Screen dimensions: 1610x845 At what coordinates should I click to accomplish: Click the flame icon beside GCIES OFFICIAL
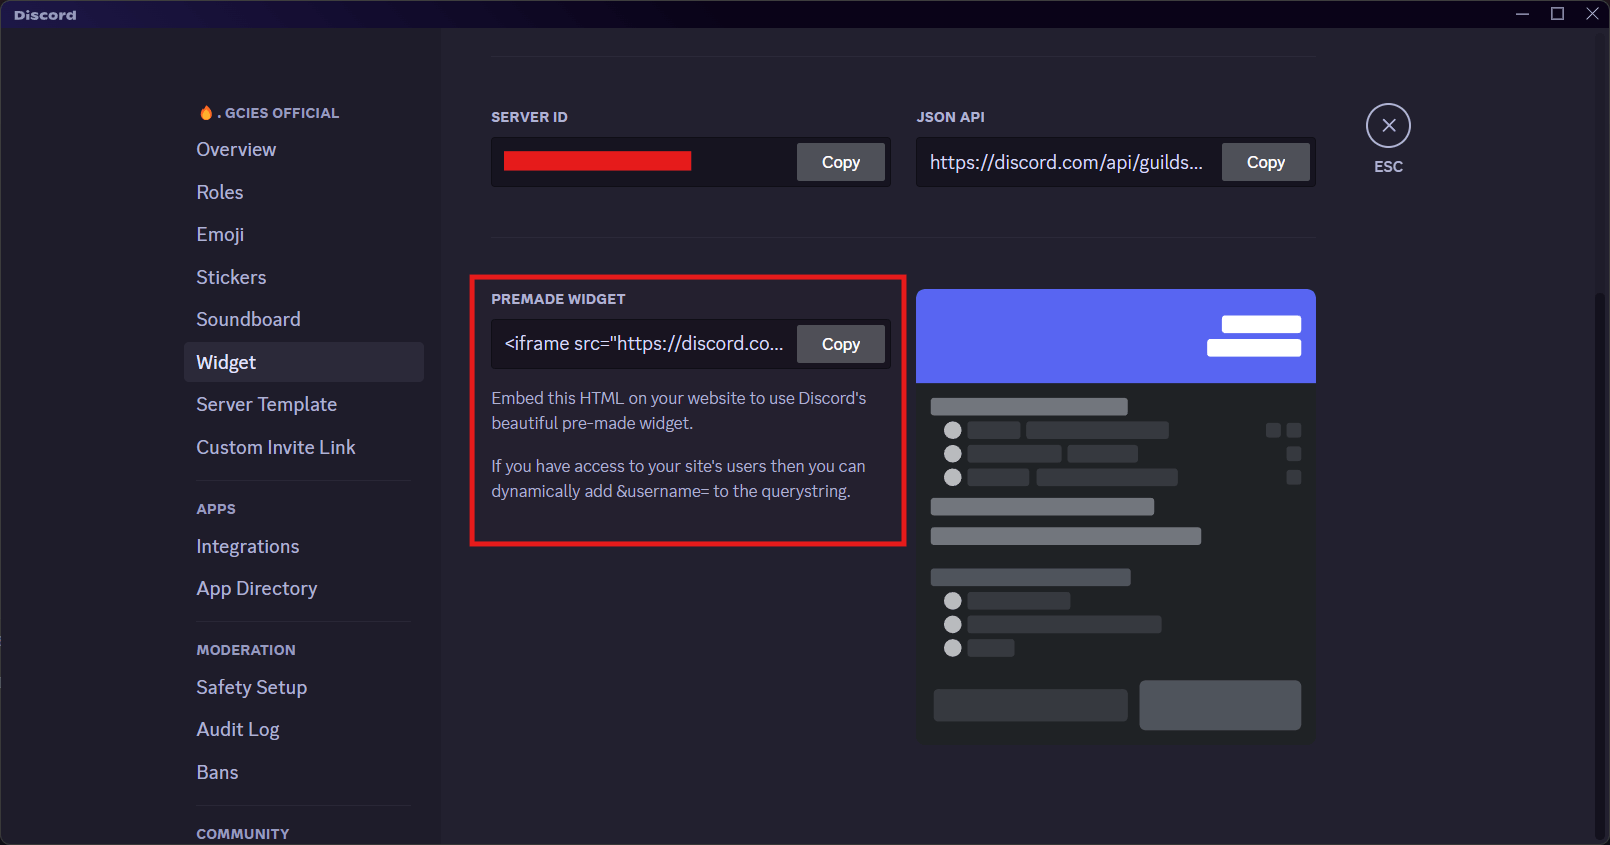pos(206,113)
